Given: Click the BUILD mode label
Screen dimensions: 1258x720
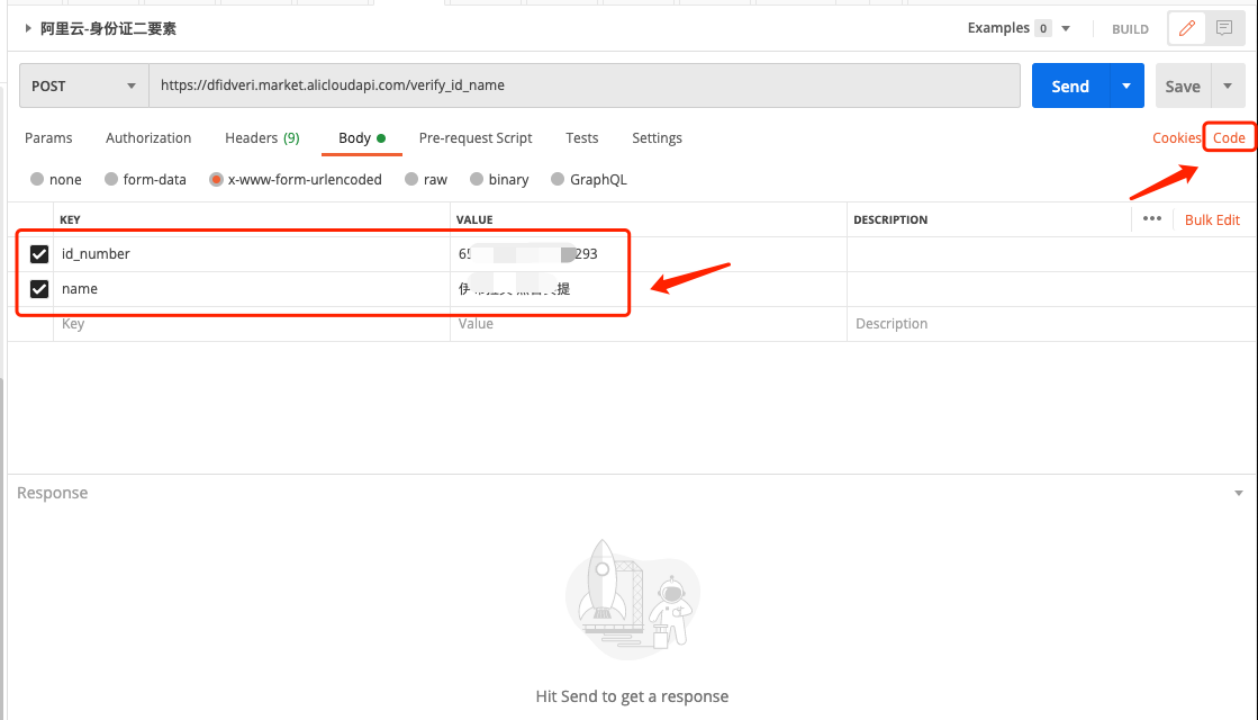Looking at the screenshot, I should (x=1130, y=29).
